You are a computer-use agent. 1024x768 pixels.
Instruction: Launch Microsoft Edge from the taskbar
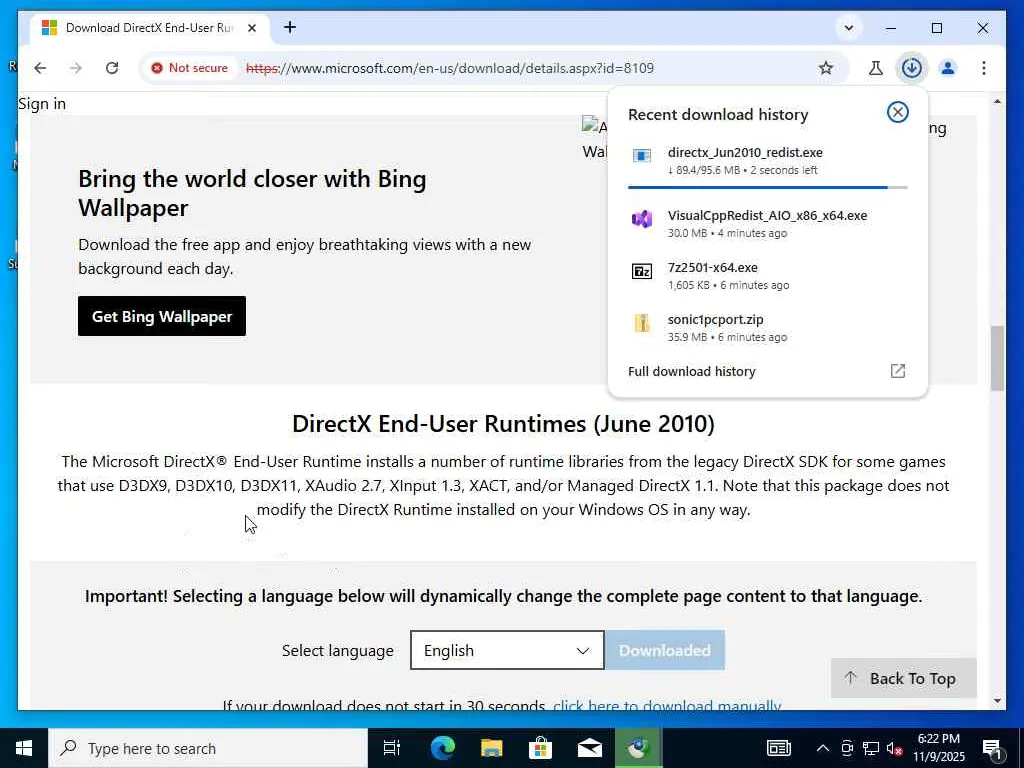point(443,748)
